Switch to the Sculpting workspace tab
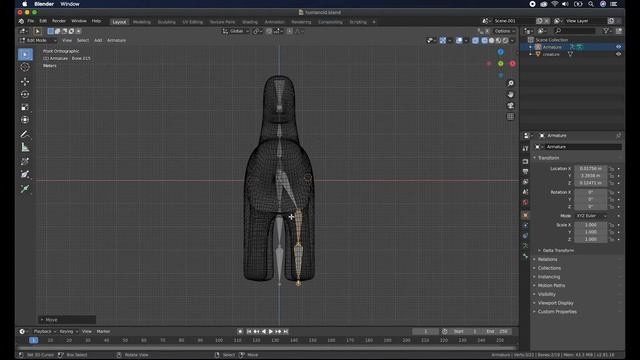 click(167, 22)
